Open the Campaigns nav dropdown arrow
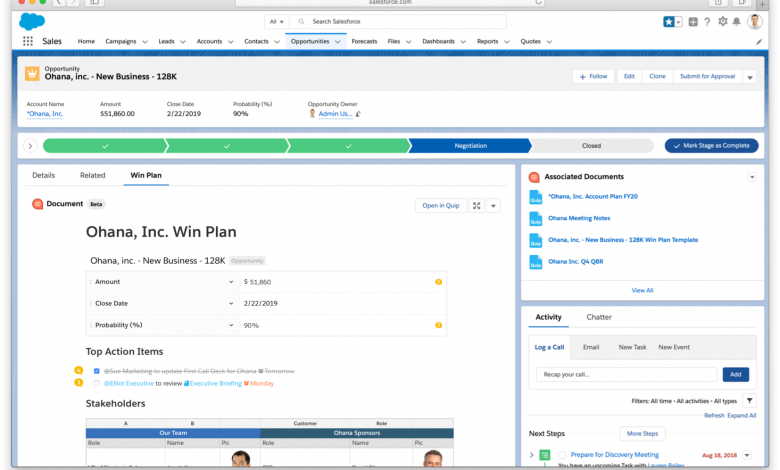The height and width of the screenshot is (470, 780). (145, 42)
